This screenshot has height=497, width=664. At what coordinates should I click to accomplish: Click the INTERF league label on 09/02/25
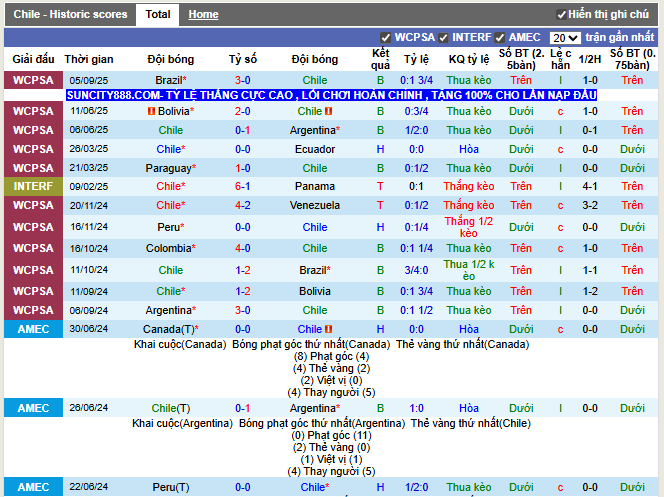pos(33,186)
